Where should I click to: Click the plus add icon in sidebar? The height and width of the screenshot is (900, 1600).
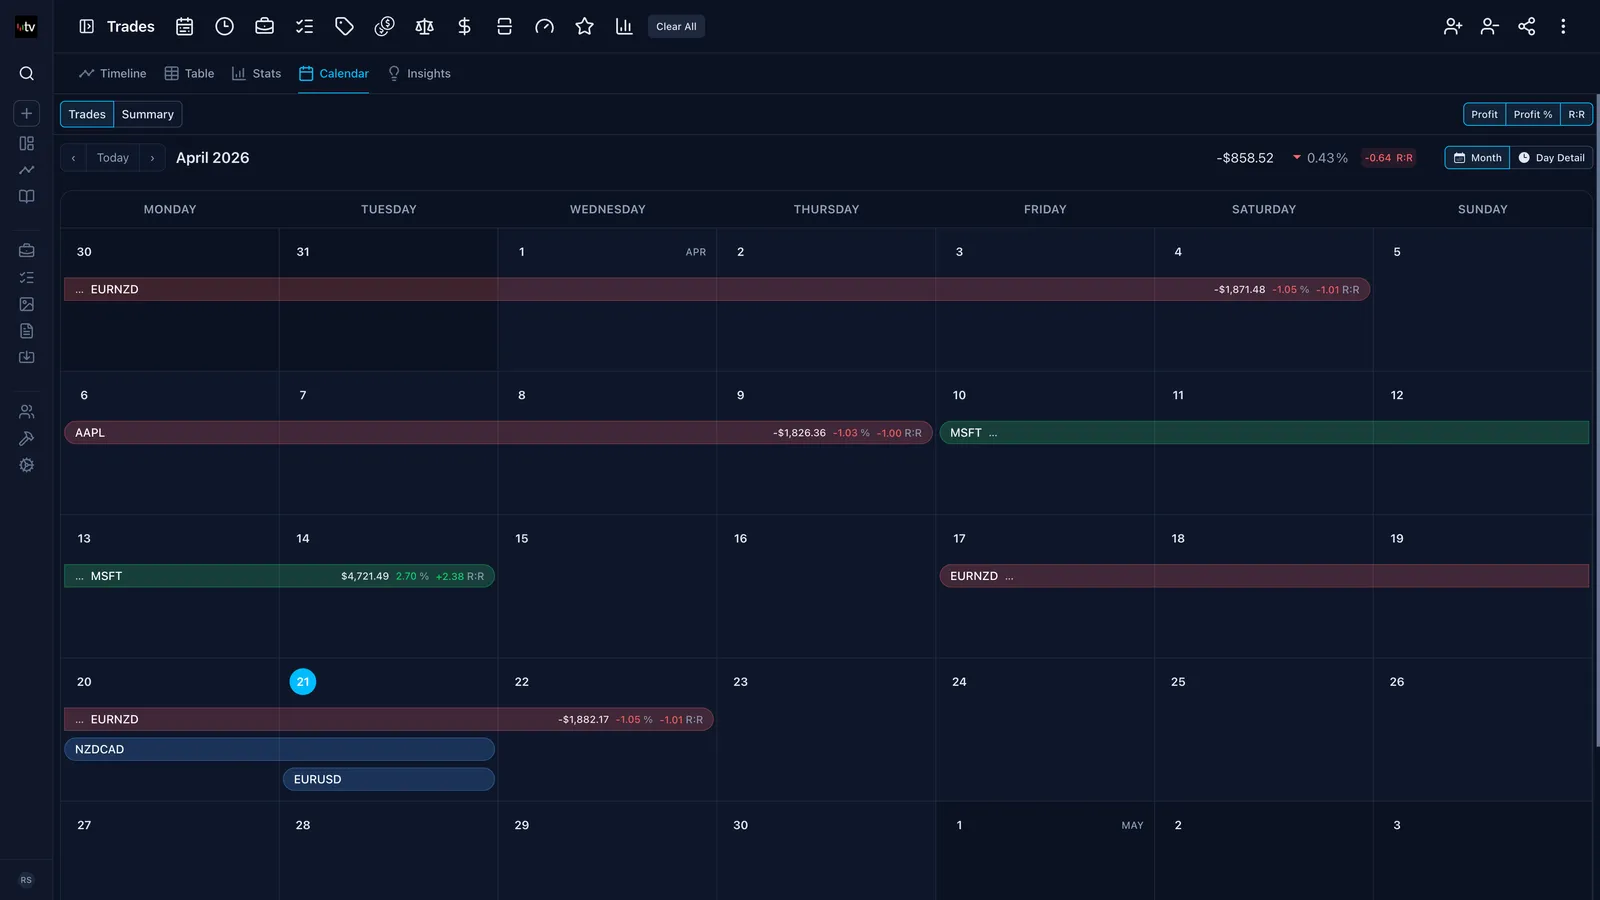tap(27, 113)
